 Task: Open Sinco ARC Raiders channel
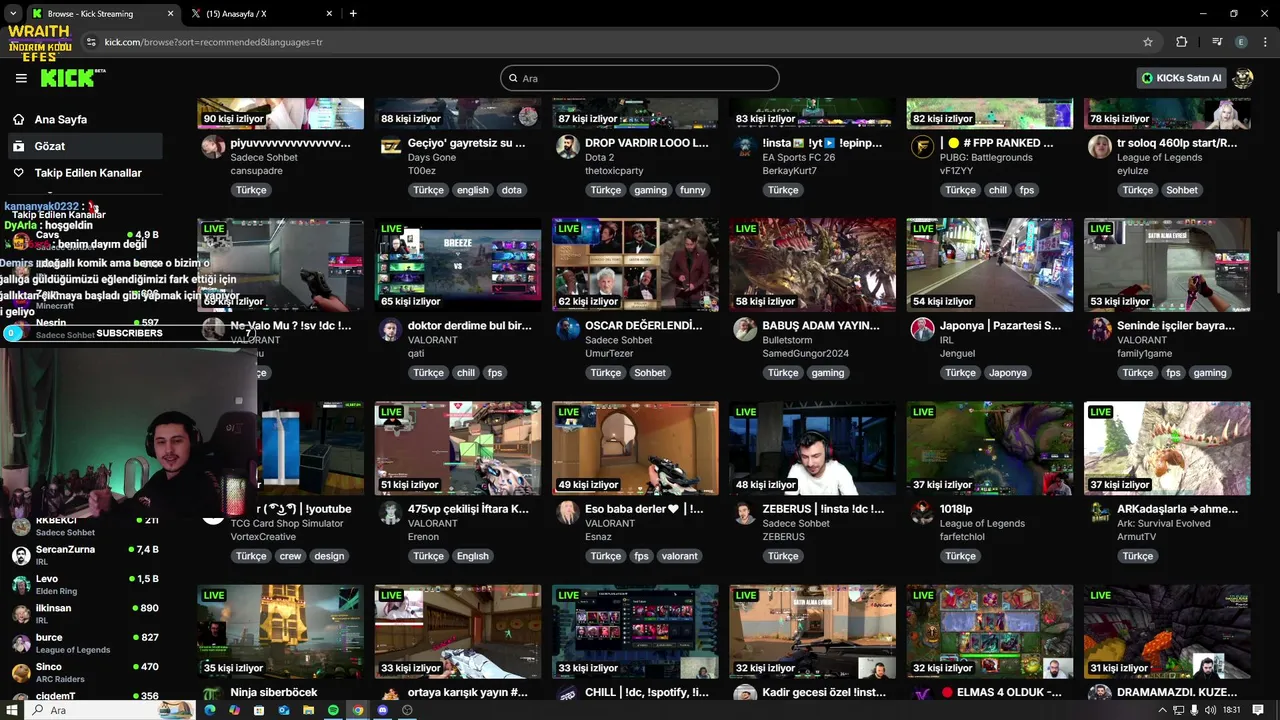(x=85, y=672)
